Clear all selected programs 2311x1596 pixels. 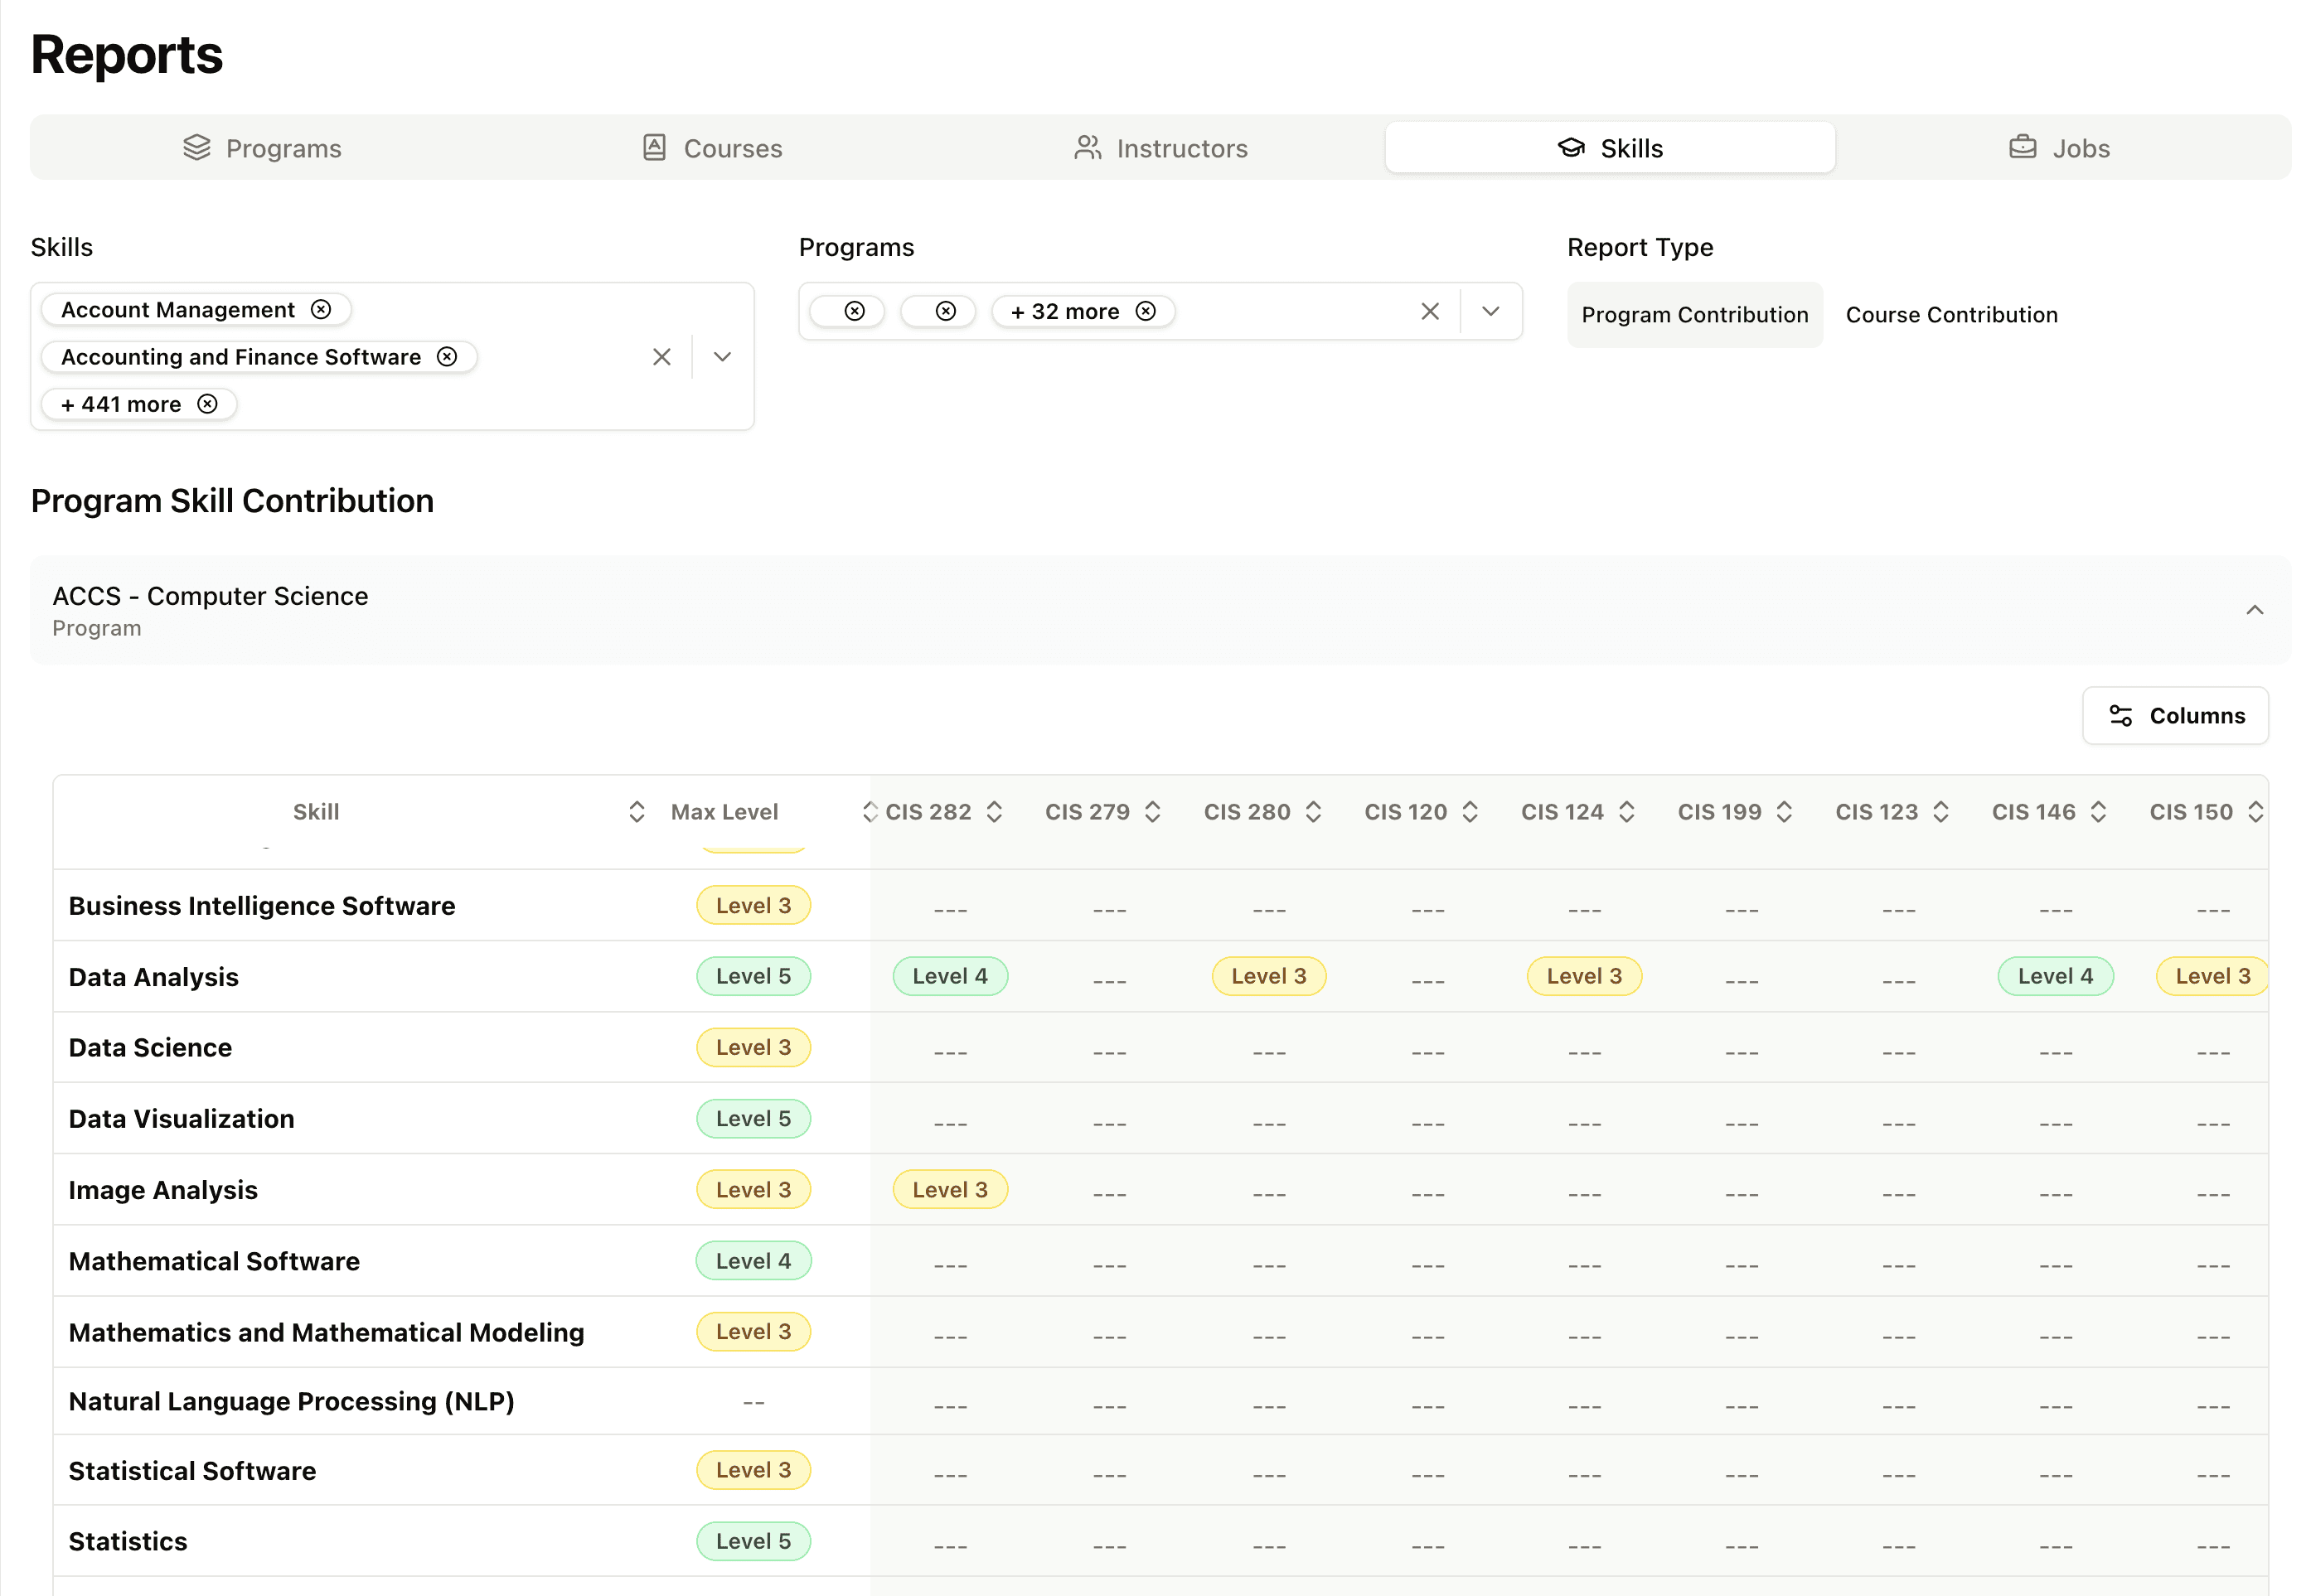point(1429,311)
